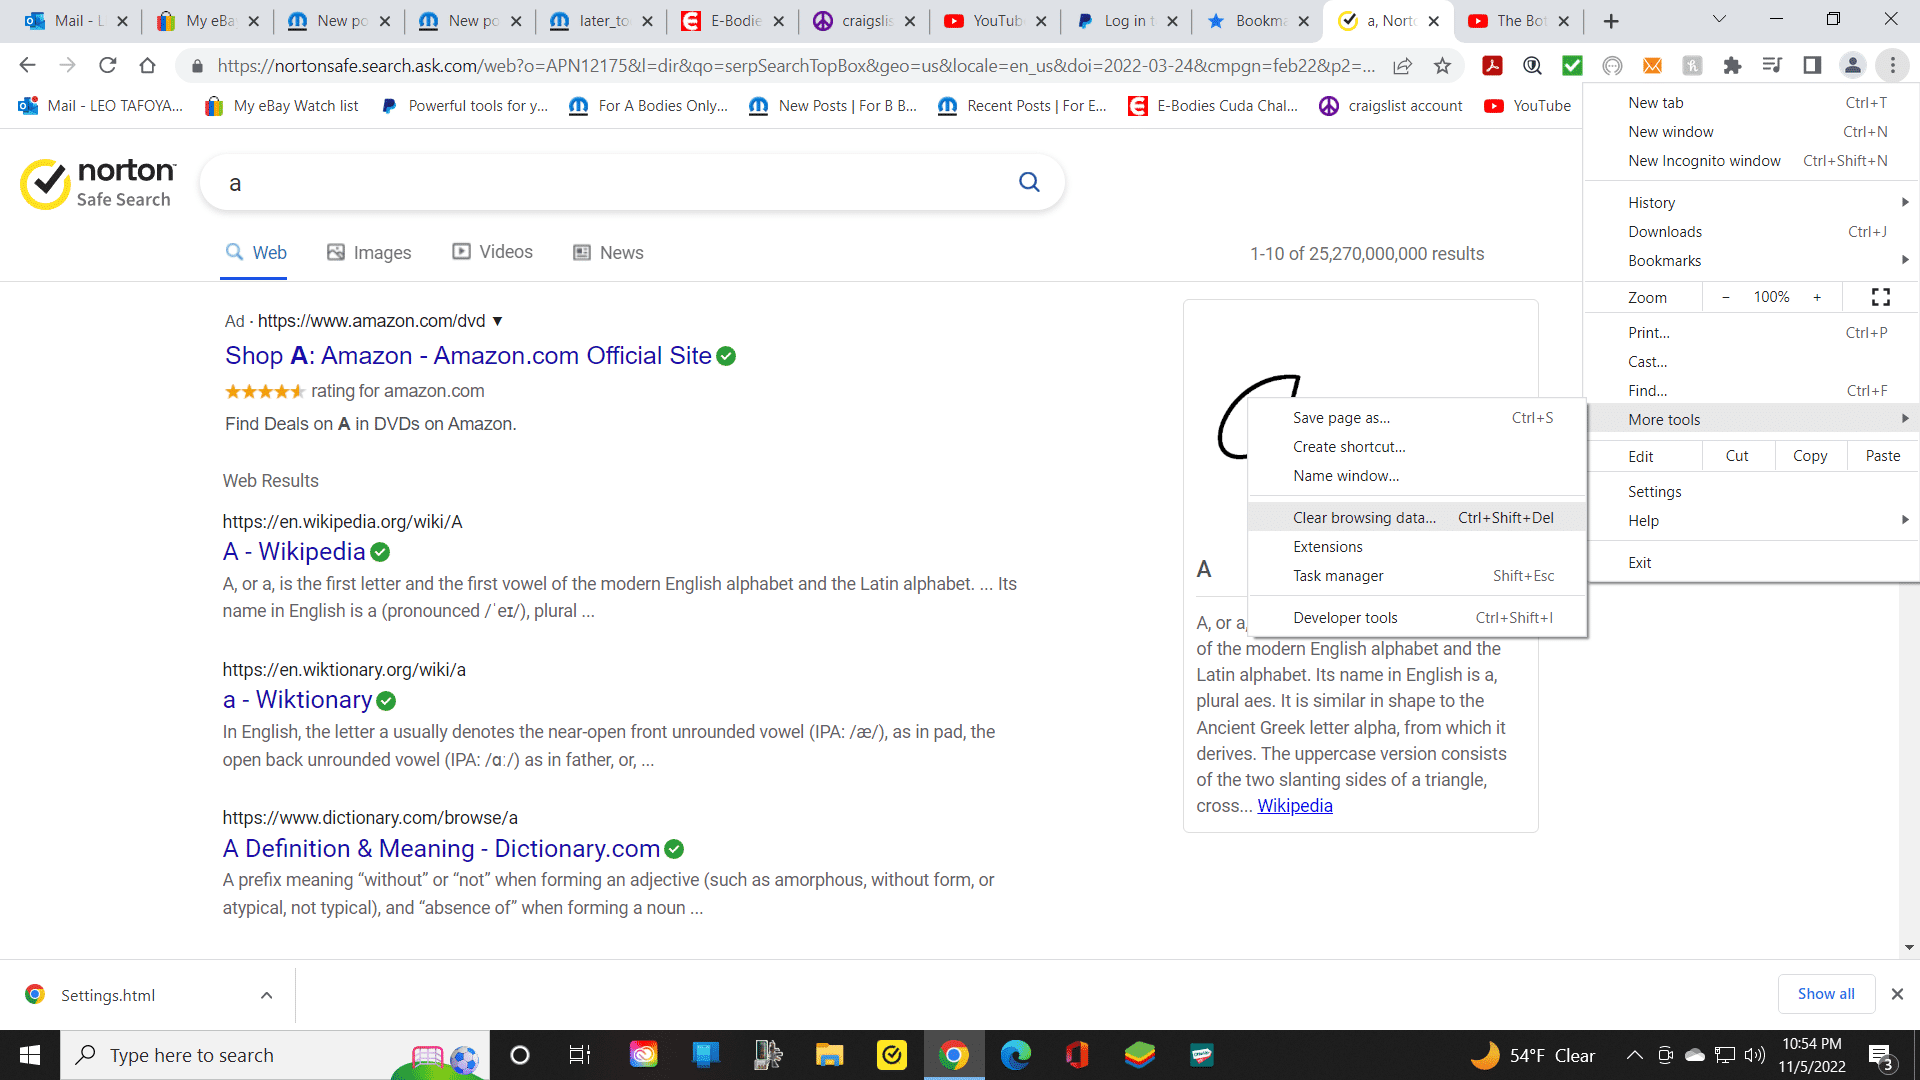Image resolution: width=1920 pixels, height=1080 pixels.
Task: Click the share page icon in address bar
Action: tap(1402, 66)
